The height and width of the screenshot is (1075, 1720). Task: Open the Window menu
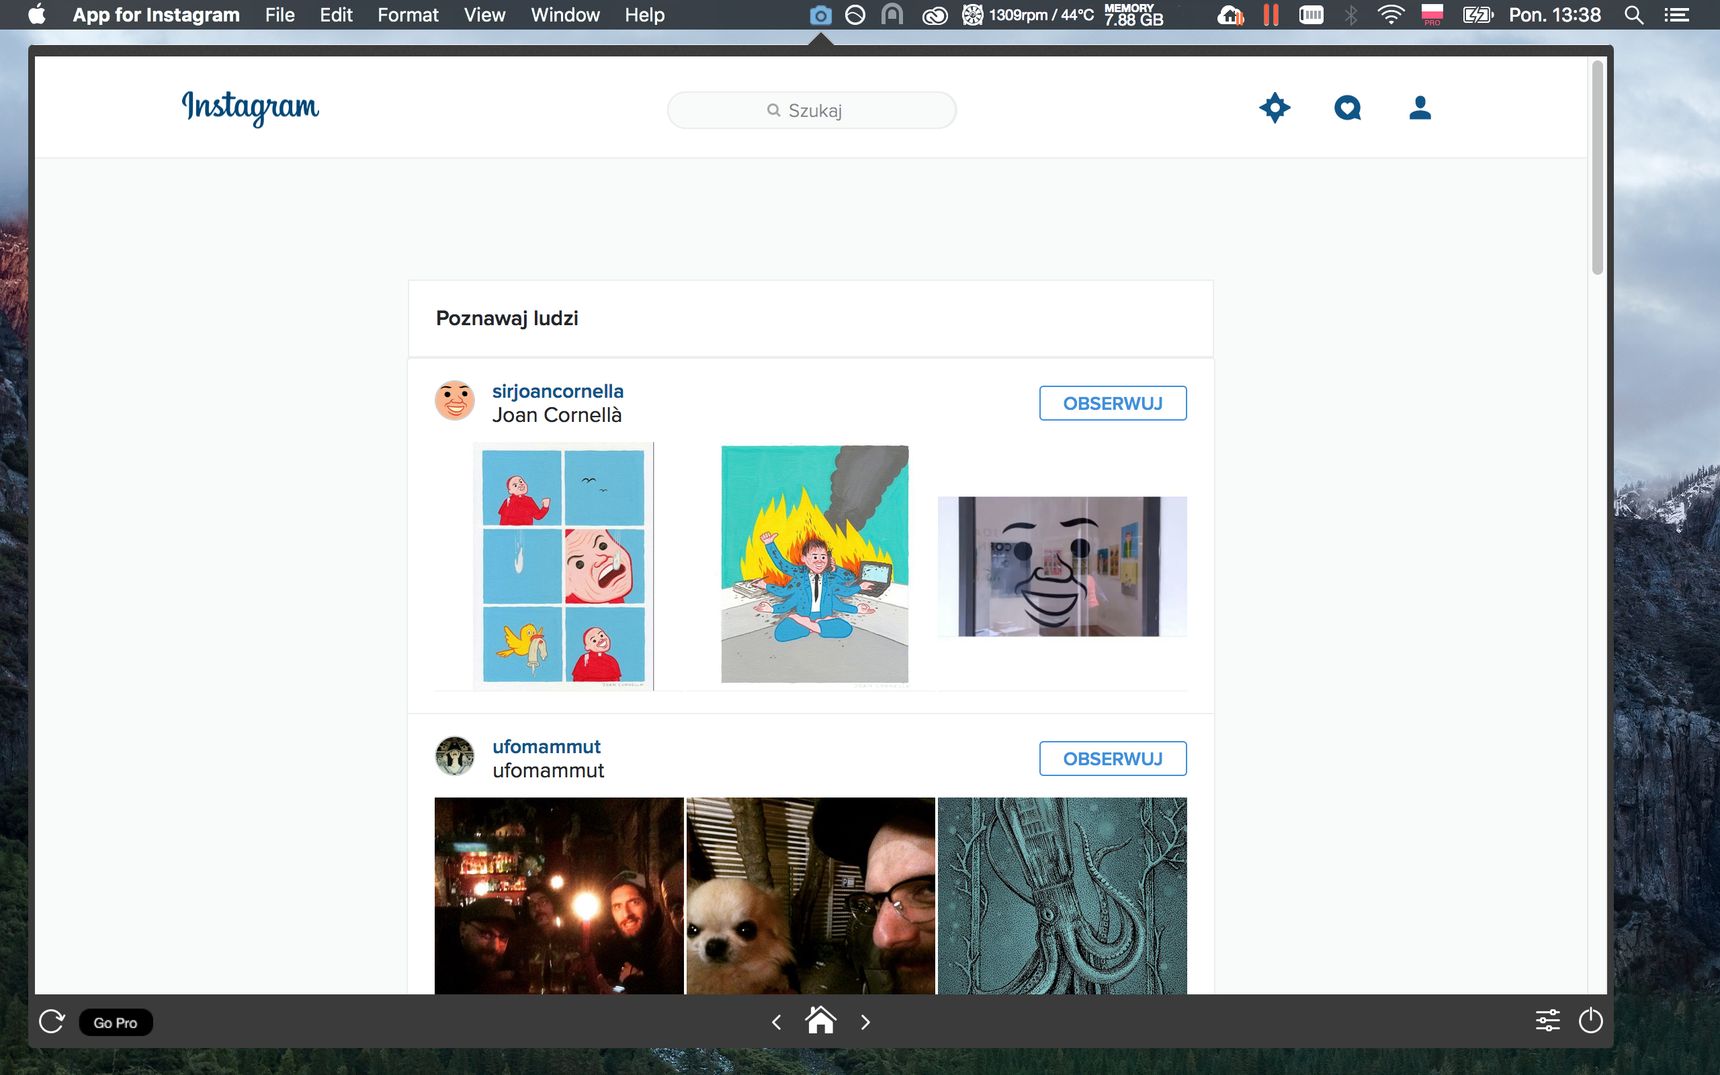coord(565,15)
